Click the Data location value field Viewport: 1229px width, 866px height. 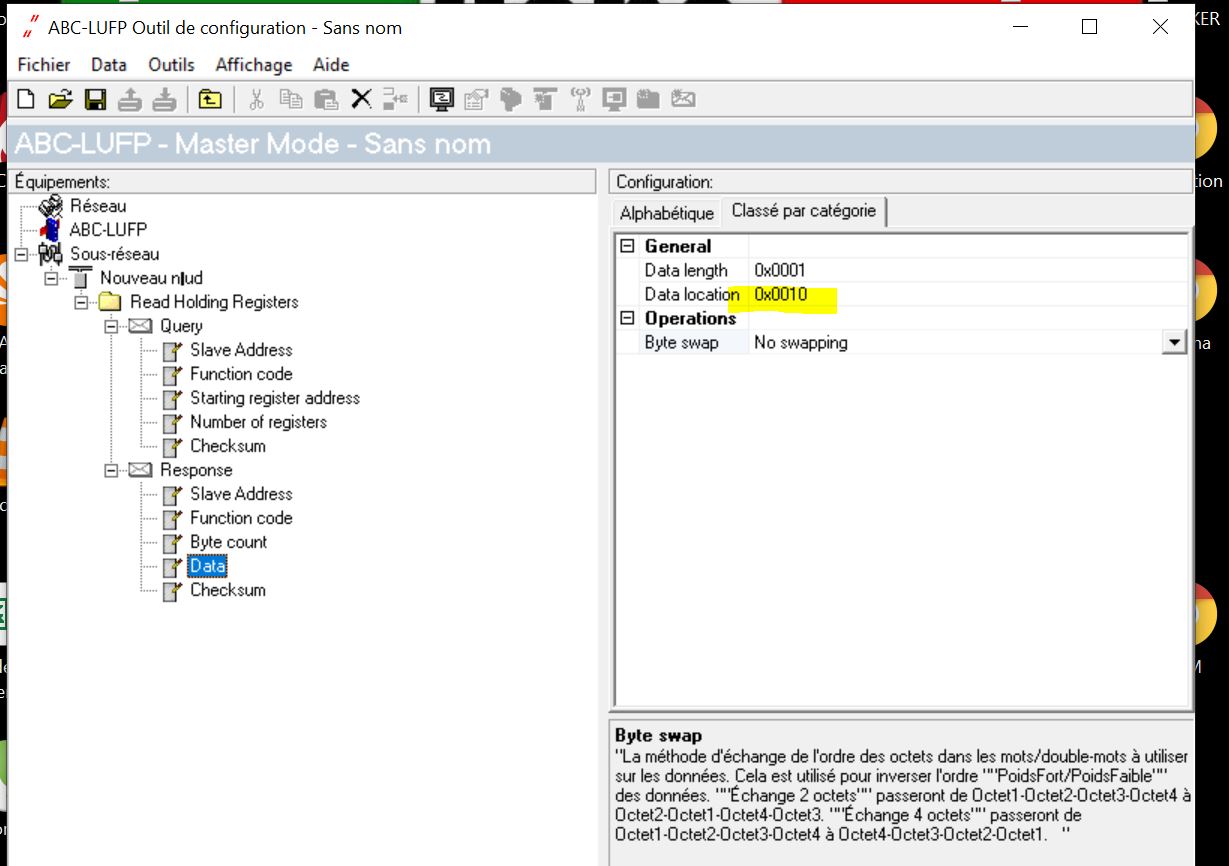point(780,295)
